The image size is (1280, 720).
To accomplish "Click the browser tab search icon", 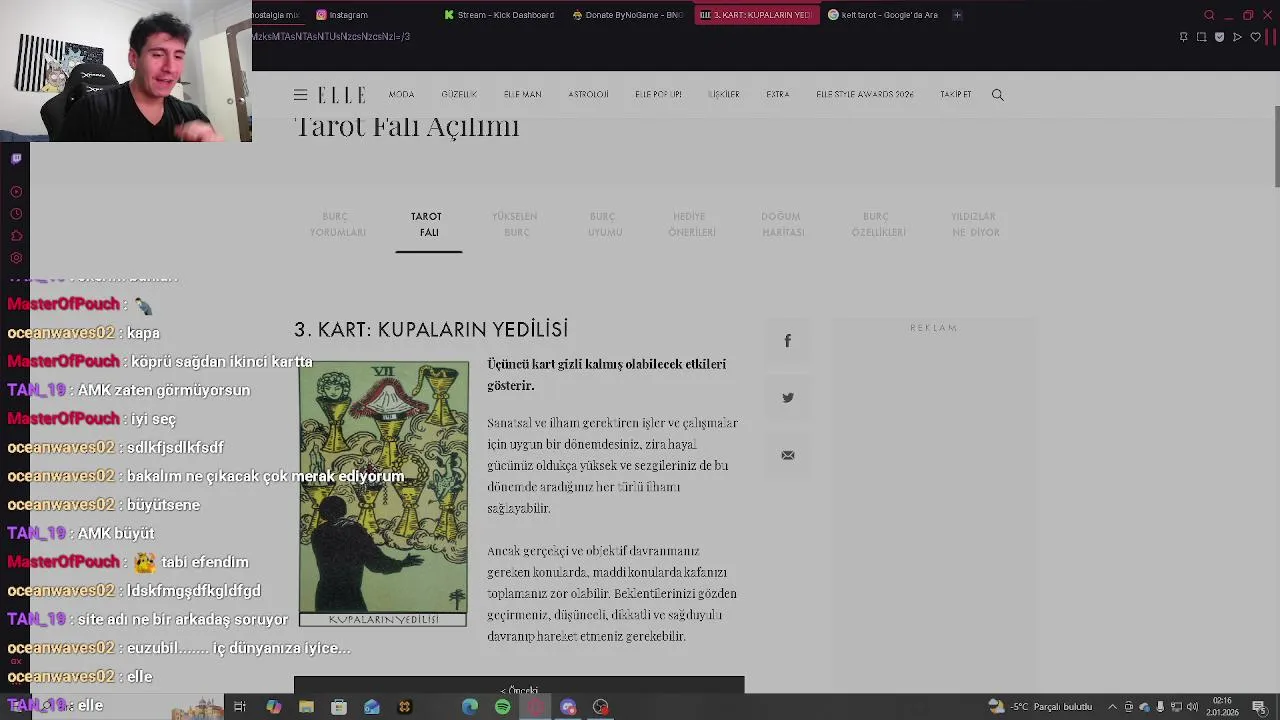I will pyautogui.click(x=1209, y=15).
